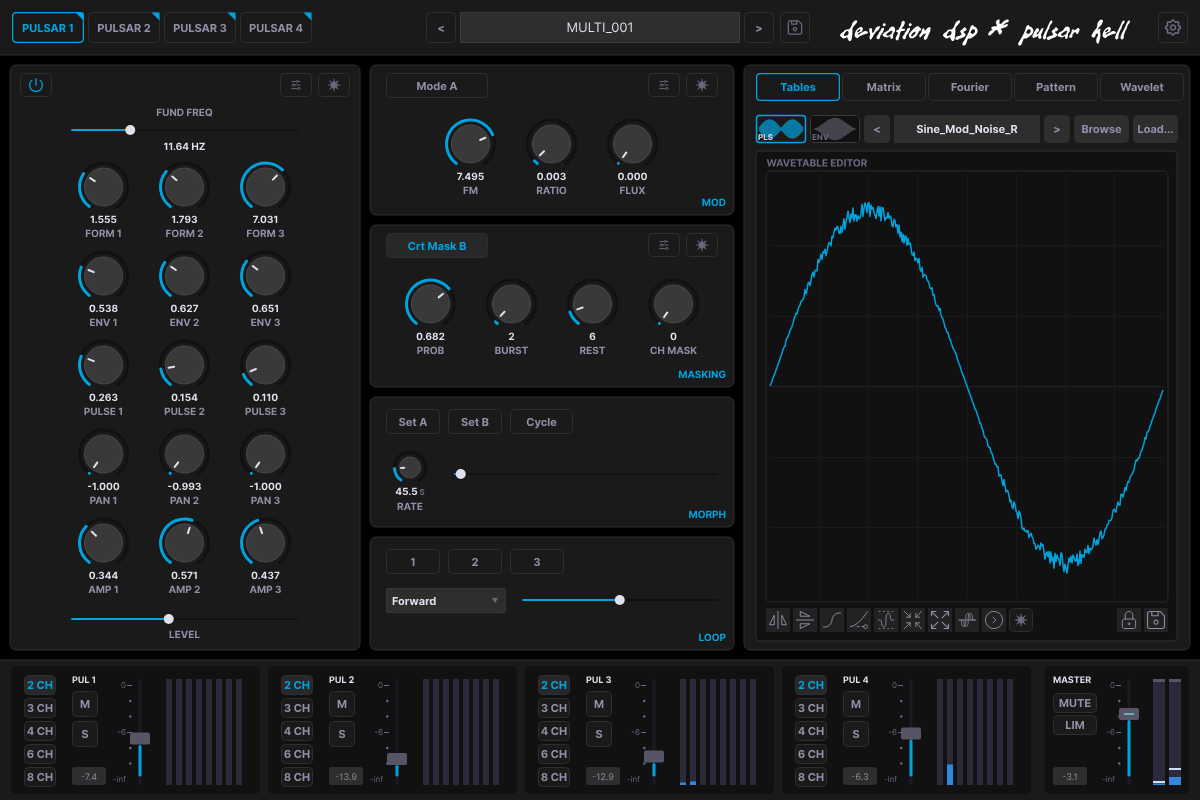This screenshot has width=1200, height=800.
Task: Click the Set A morph button
Action: click(x=413, y=422)
